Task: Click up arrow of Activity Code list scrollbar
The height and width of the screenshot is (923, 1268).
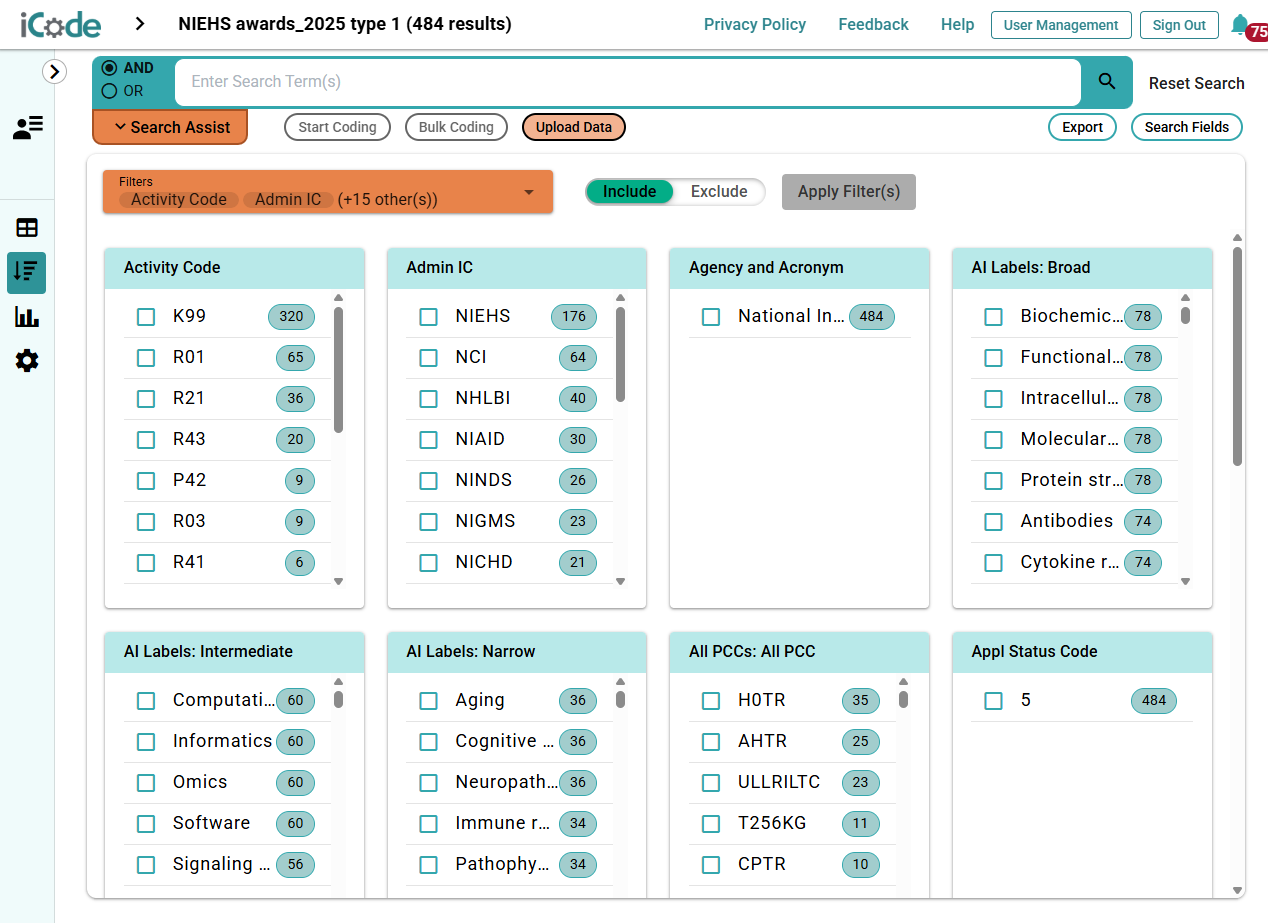Action: pos(338,297)
